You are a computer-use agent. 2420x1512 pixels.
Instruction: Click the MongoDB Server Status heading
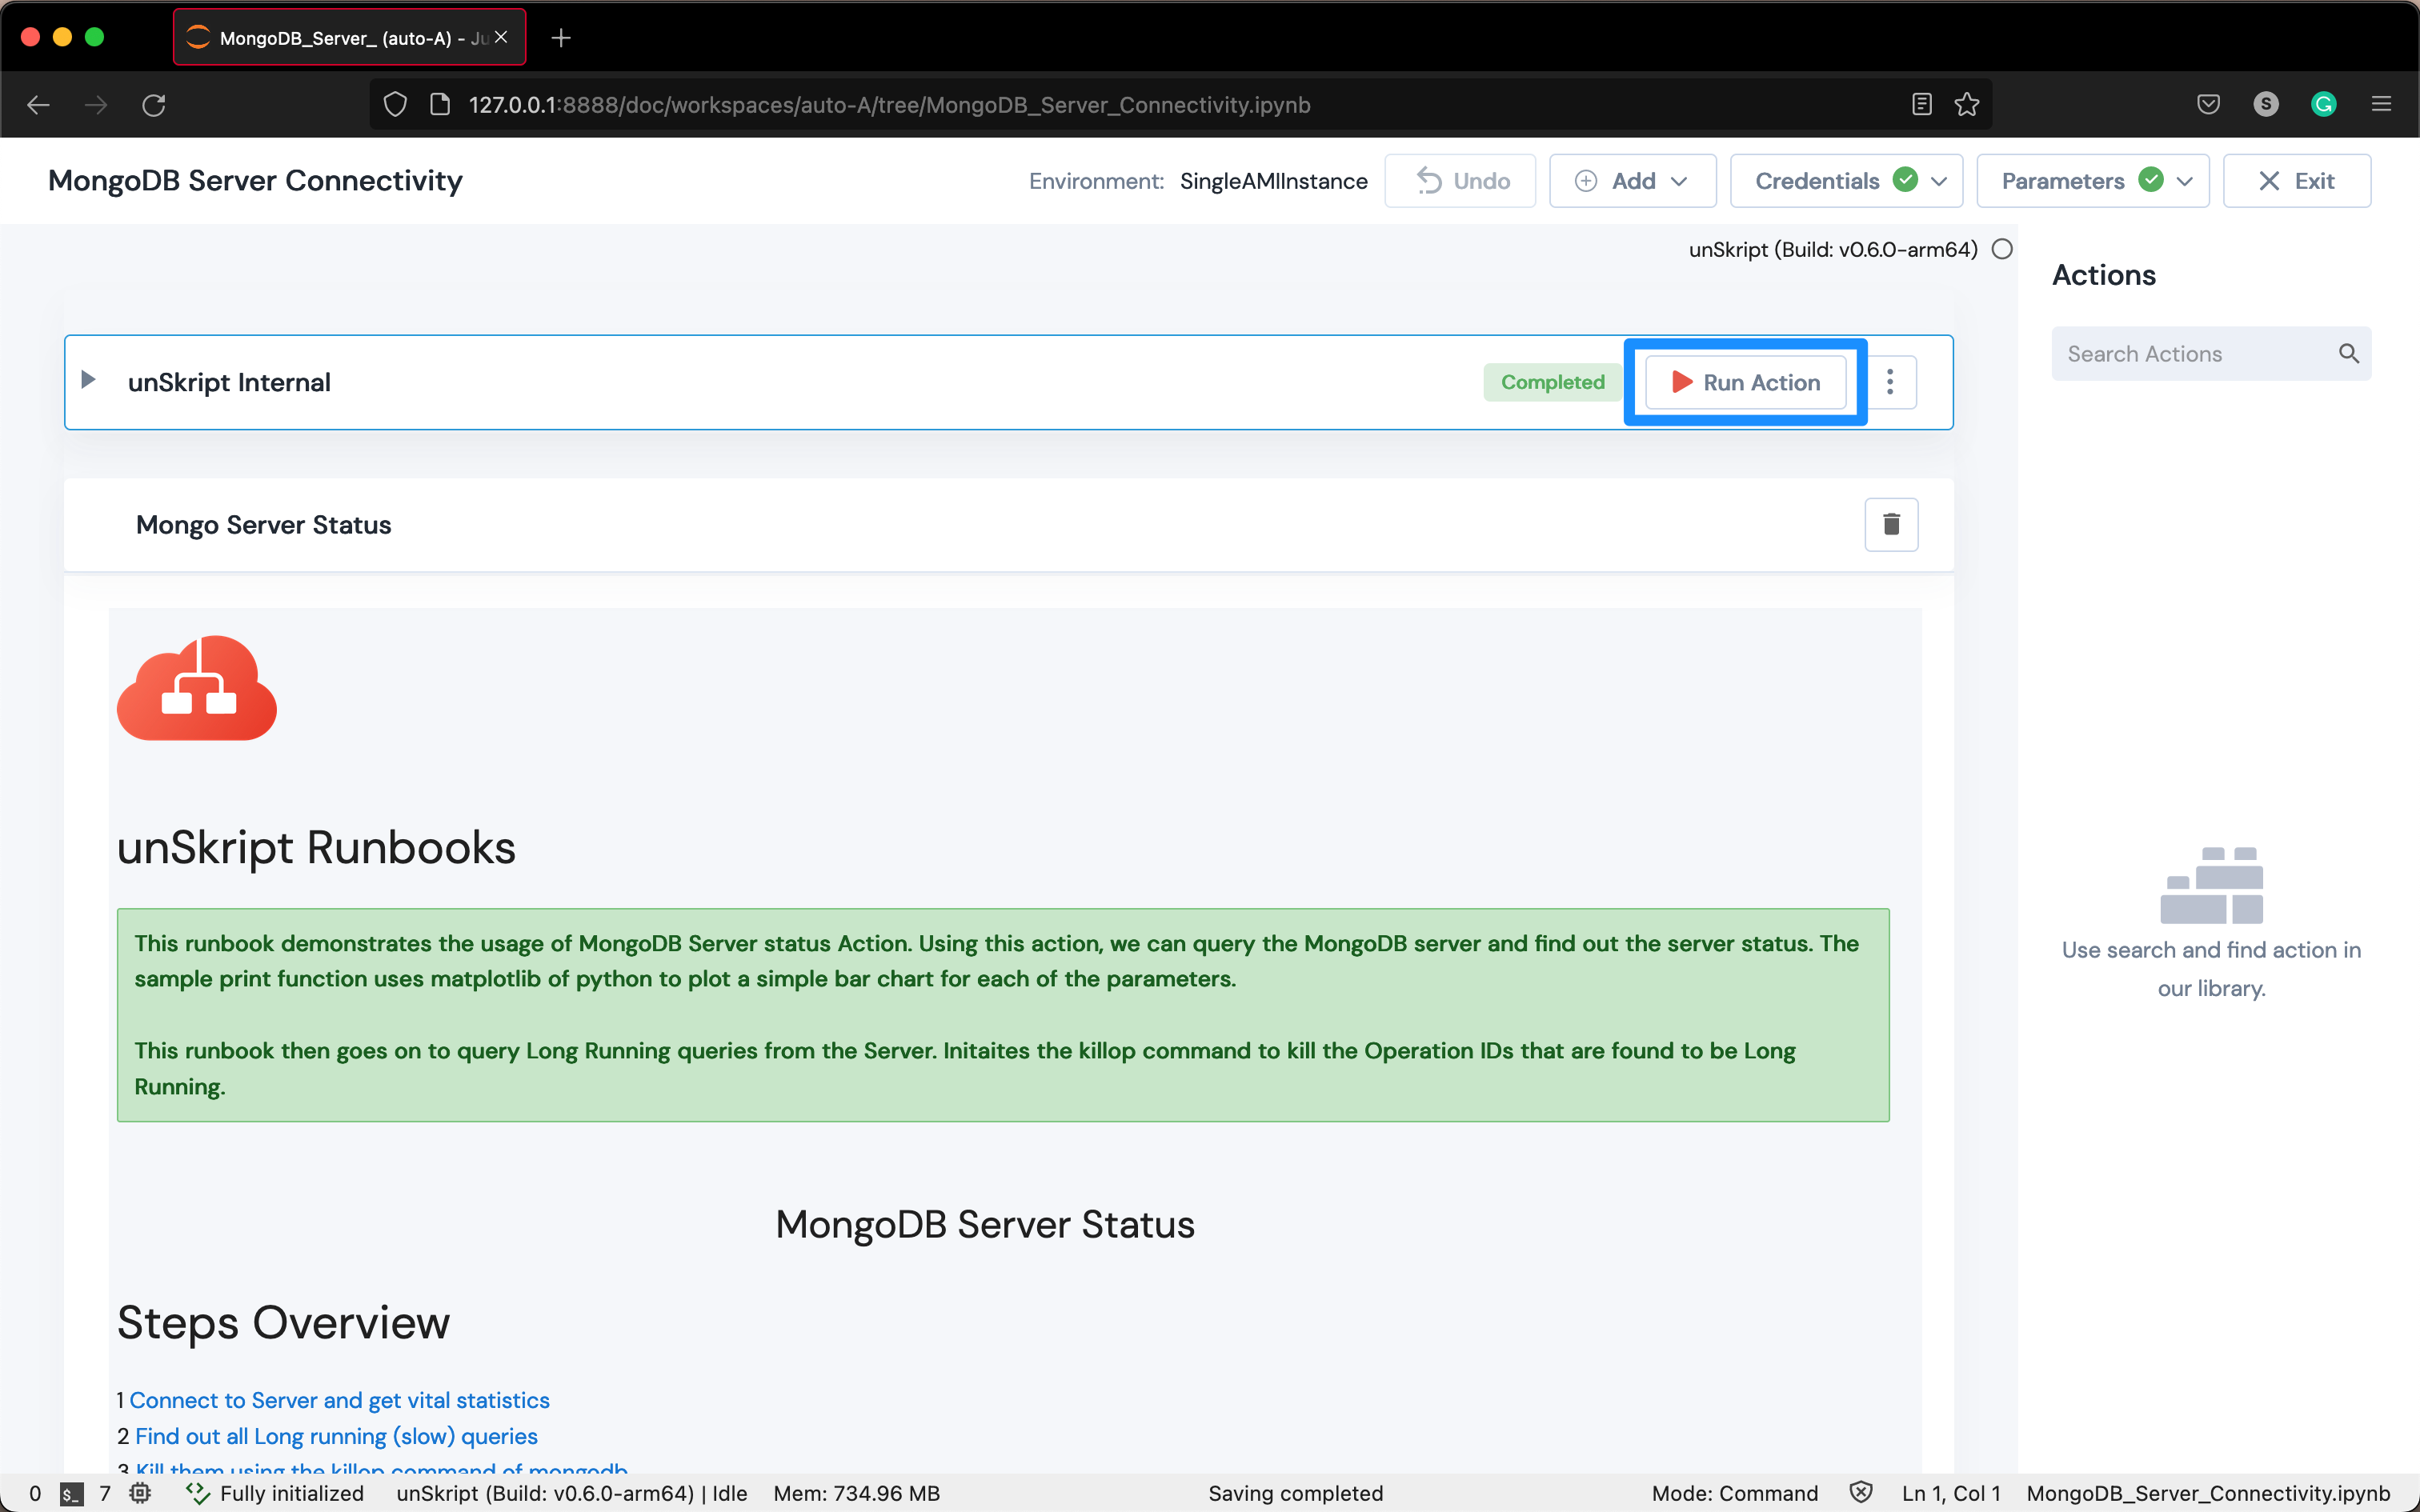985,1224
